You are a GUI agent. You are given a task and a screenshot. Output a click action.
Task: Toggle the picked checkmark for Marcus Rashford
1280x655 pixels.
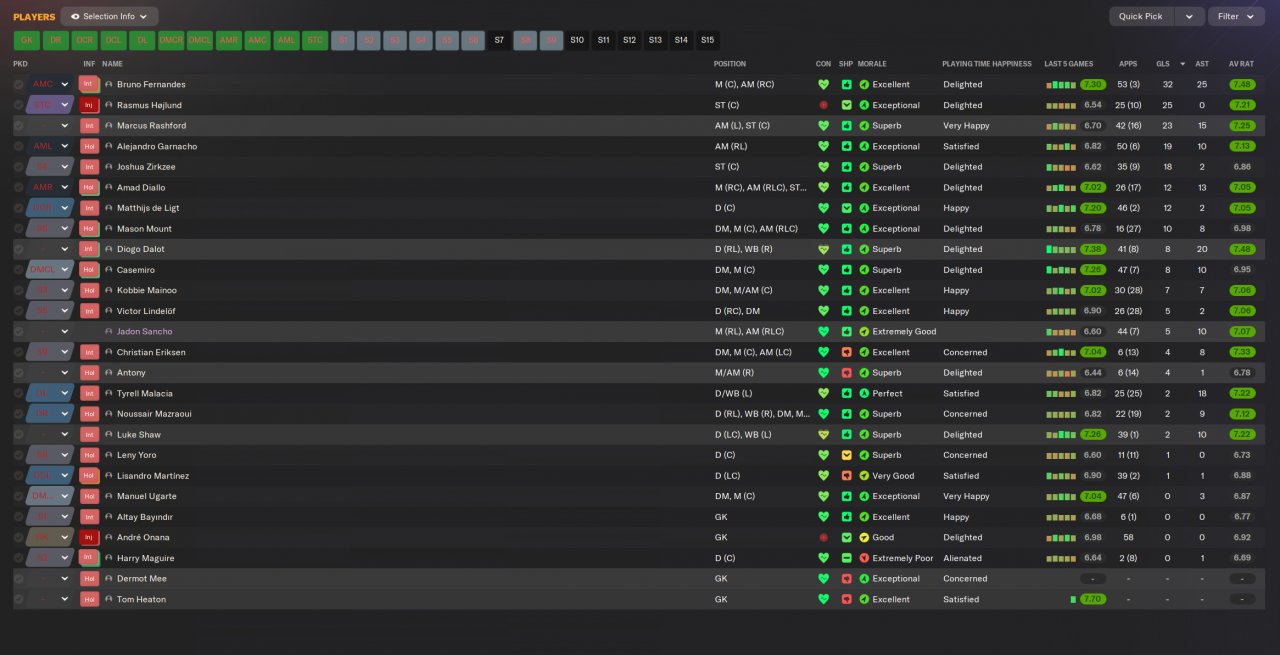coord(18,126)
